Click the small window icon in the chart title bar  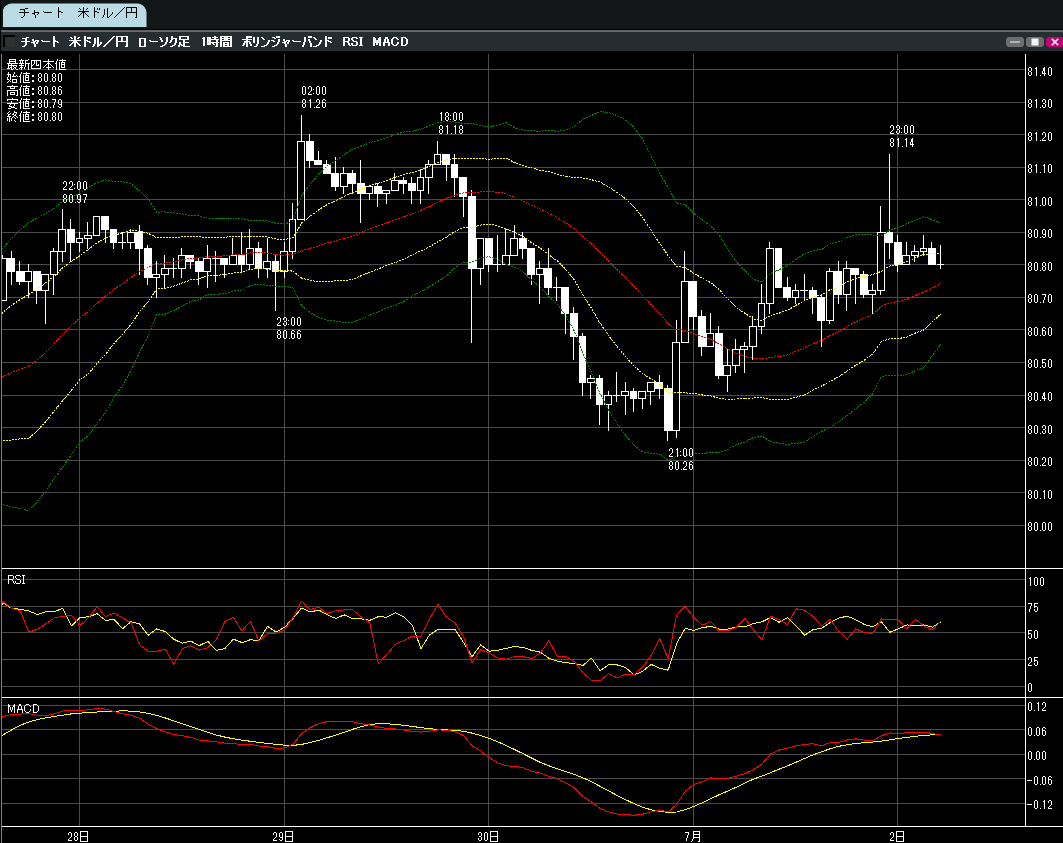(9, 42)
